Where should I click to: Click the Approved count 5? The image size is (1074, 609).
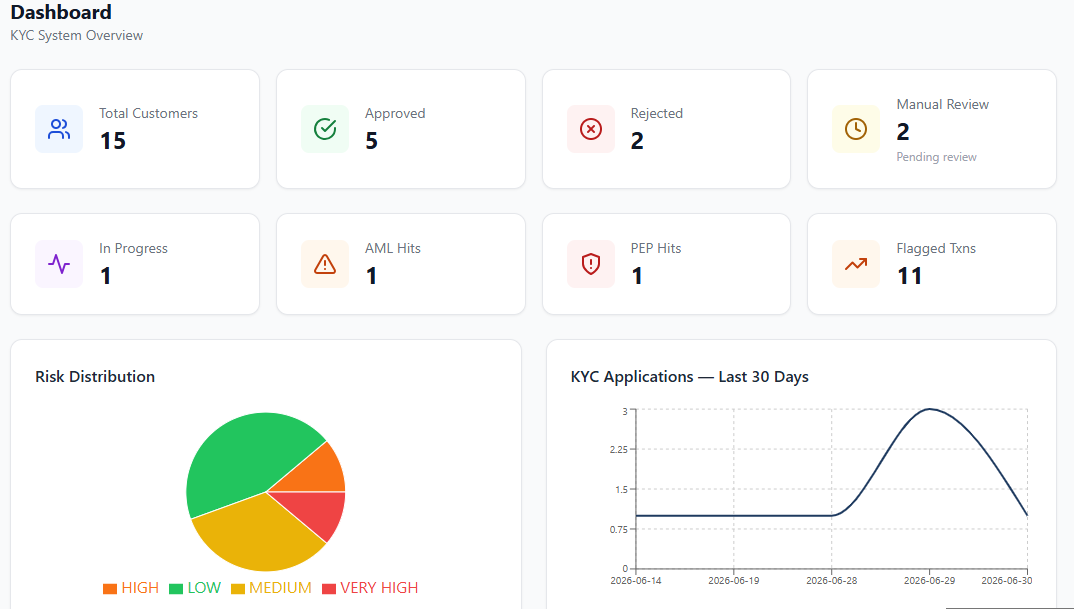pos(371,141)
